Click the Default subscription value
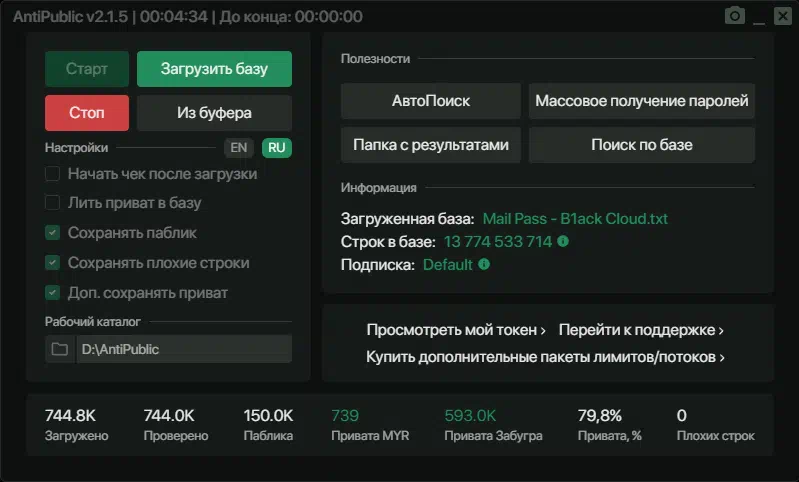This screenshot has height=482, width=799. click(x=448, y=264)
